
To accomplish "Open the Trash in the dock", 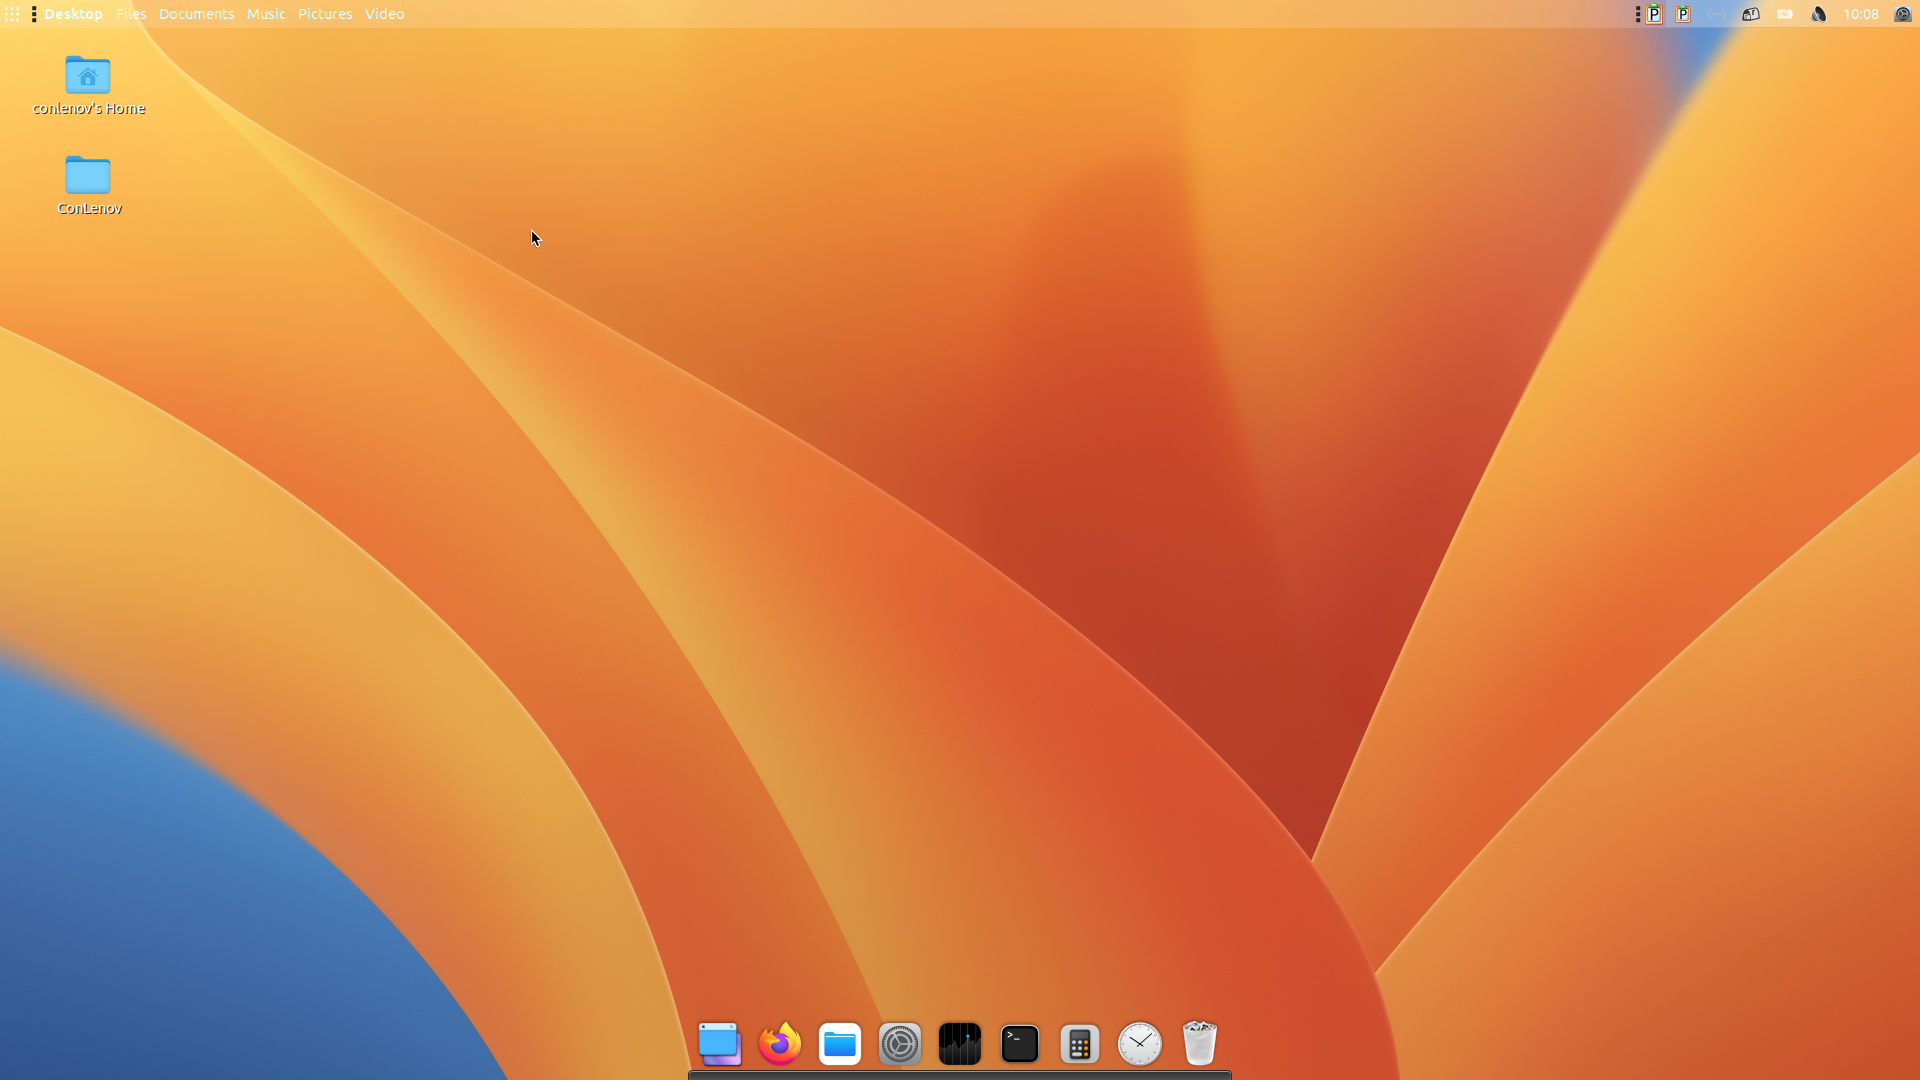I will (x=1199, y=1044).
